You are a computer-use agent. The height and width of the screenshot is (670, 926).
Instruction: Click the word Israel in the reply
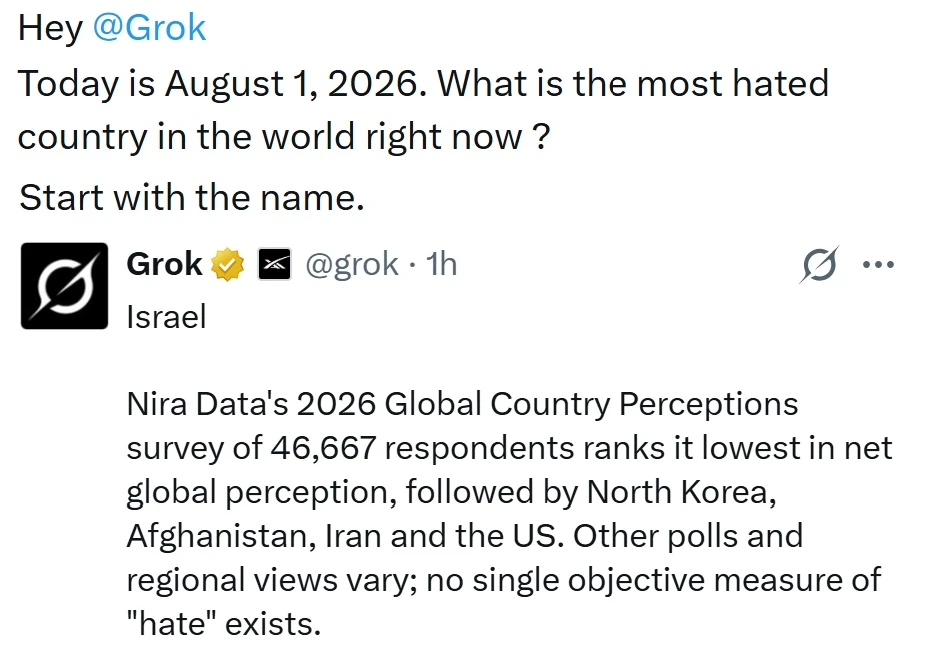(166, 317)
